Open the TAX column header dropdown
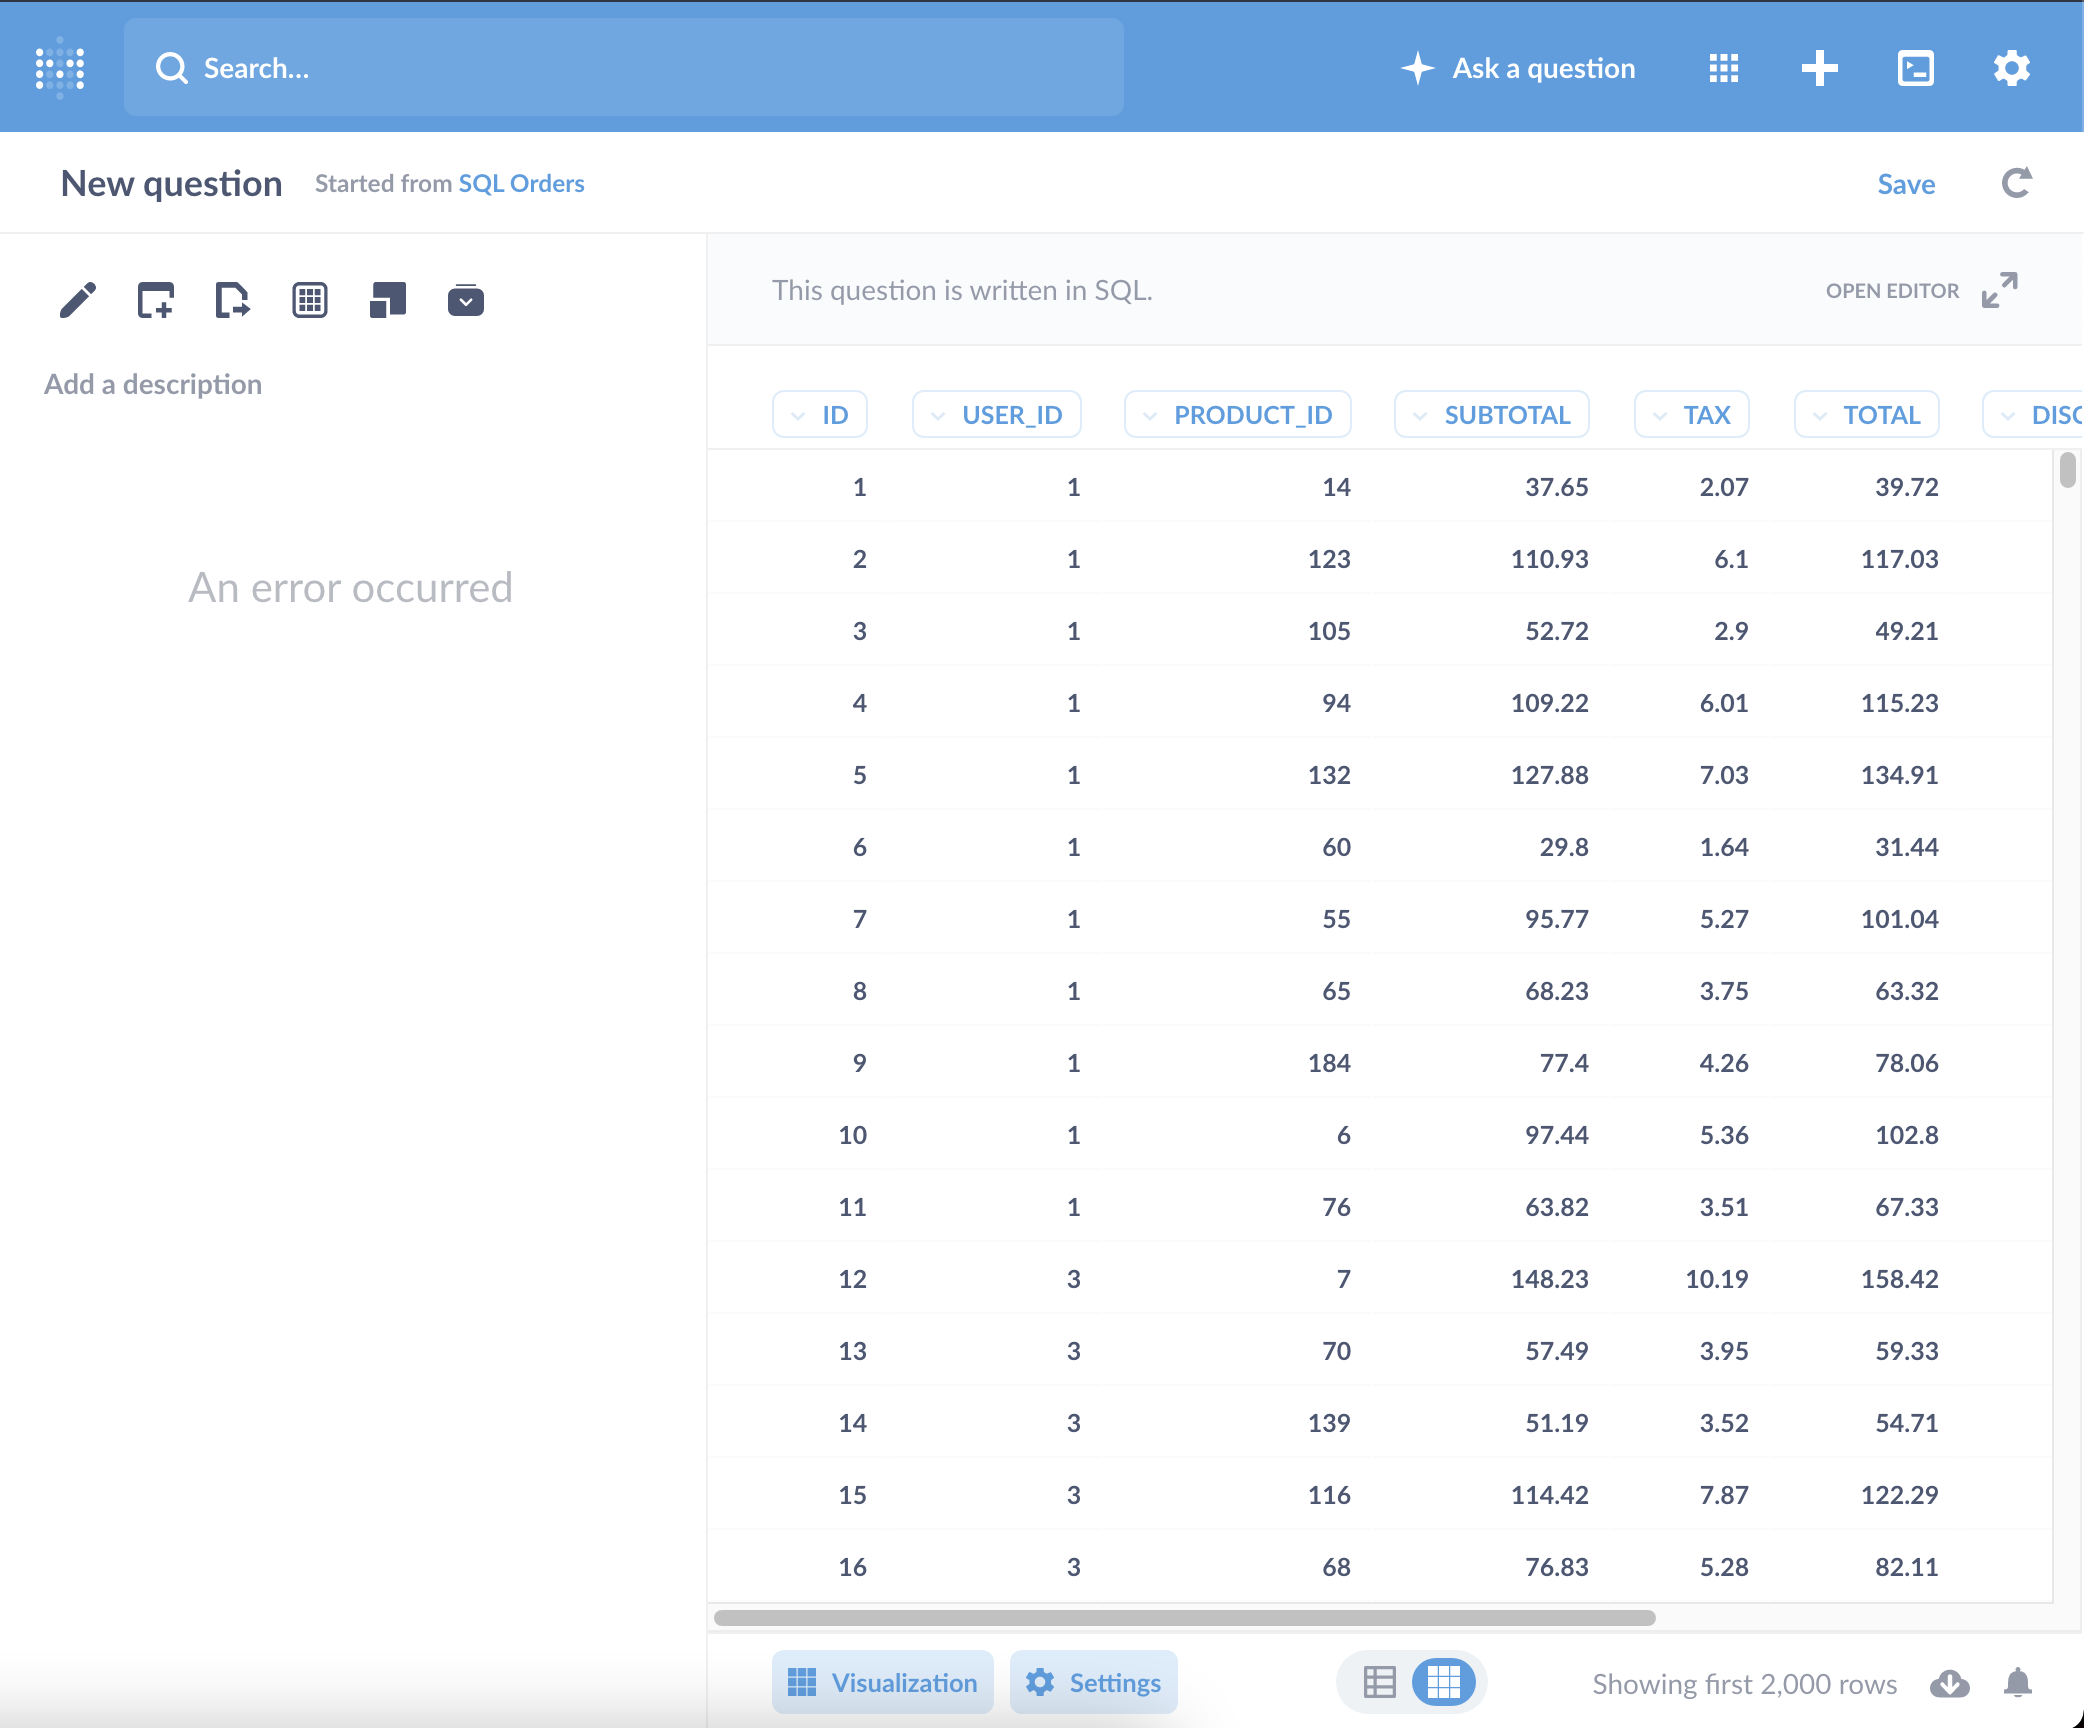The height and width of the screenshot is (1728, 2084). [1692, 415]
